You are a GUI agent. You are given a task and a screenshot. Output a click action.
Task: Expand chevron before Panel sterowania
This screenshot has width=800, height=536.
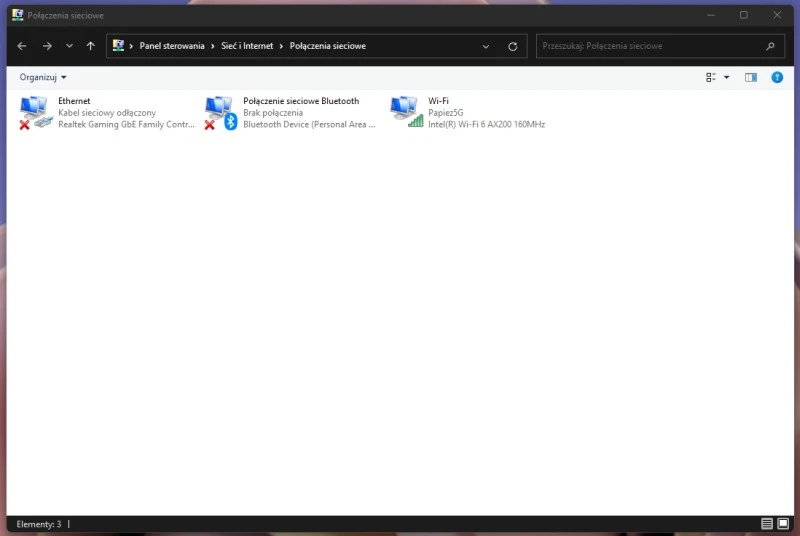click(131, 46)
